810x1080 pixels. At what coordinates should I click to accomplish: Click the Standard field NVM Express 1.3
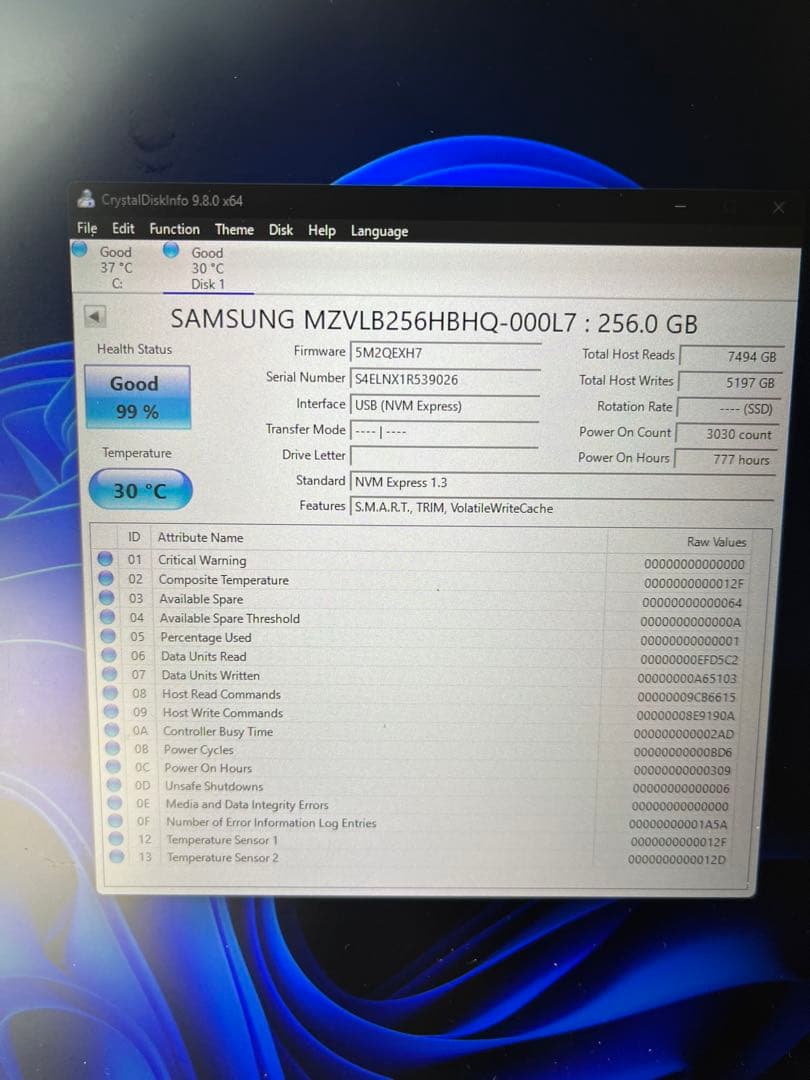coord(563,482)
